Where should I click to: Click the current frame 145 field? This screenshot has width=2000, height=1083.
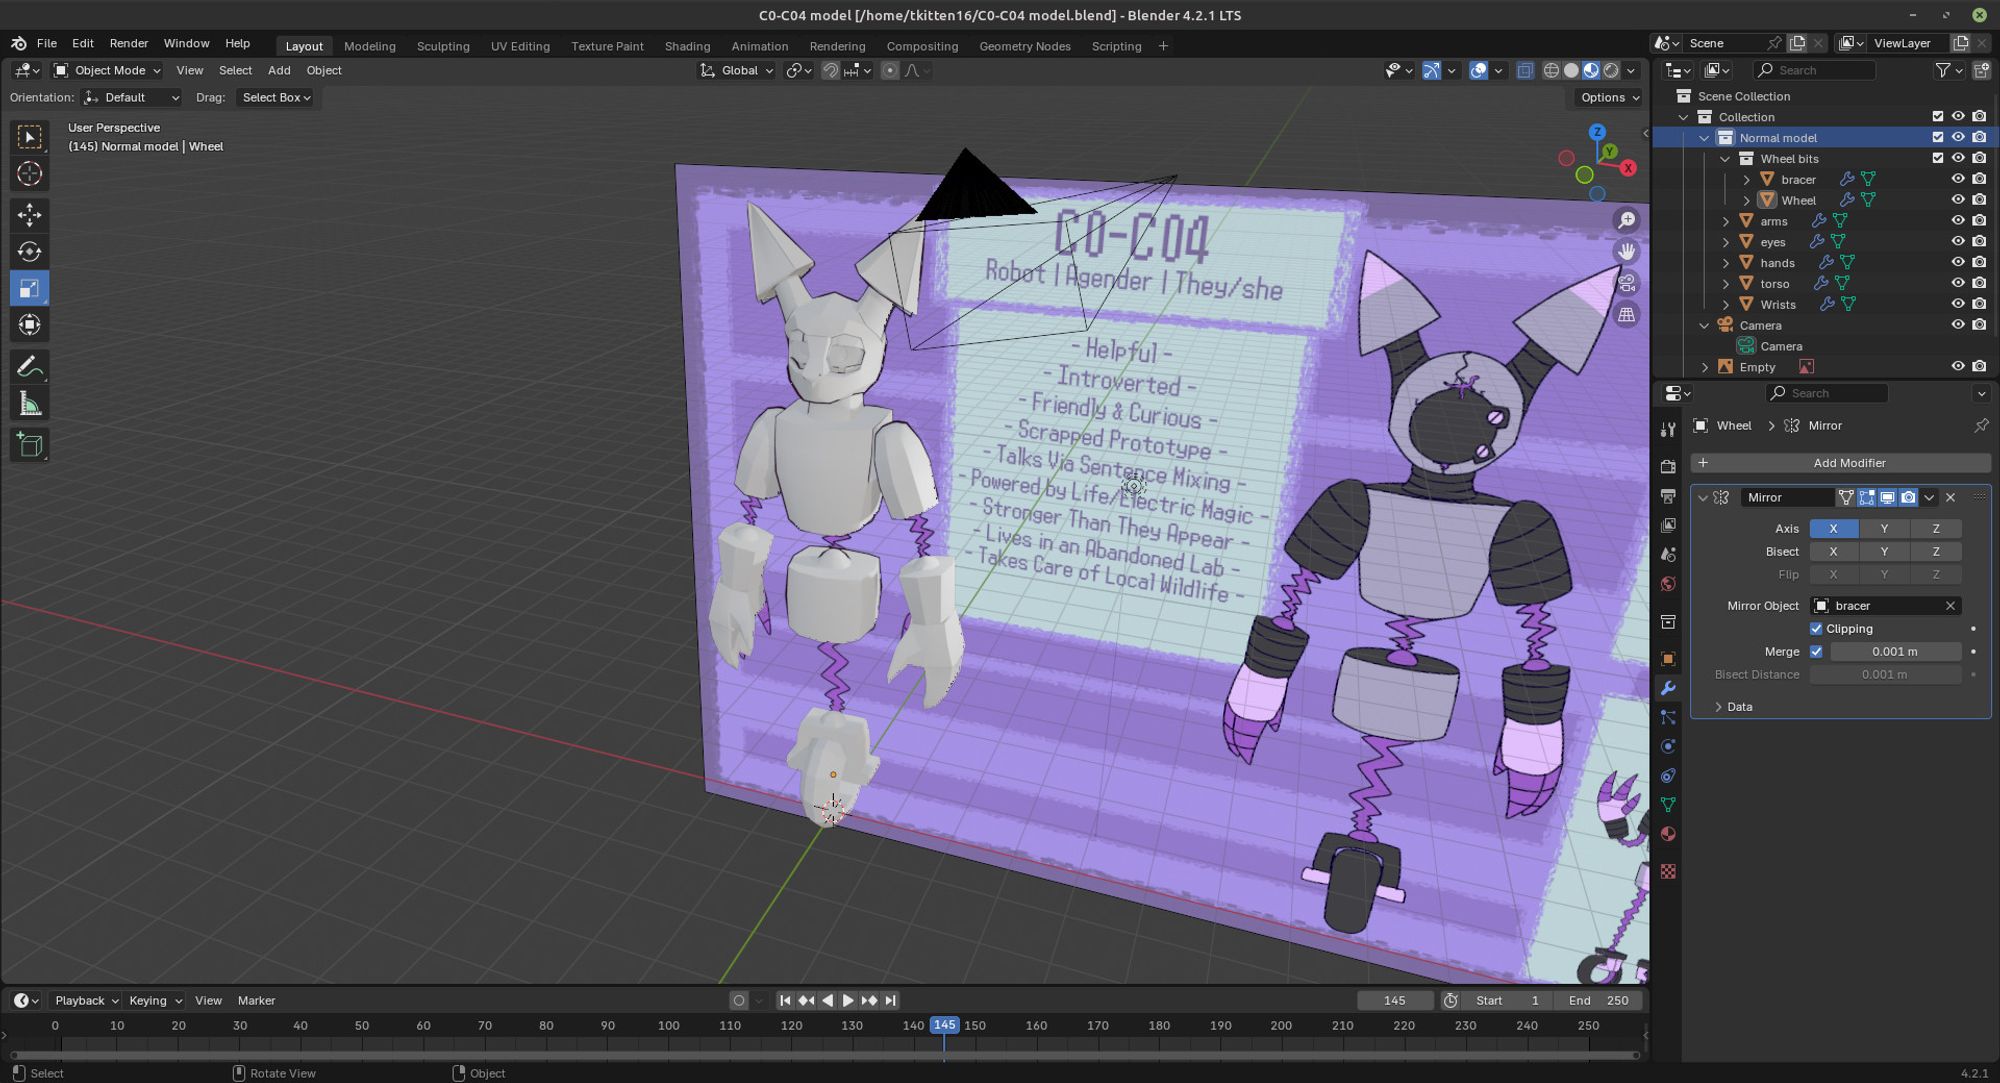click(x=1394, y=1001)
